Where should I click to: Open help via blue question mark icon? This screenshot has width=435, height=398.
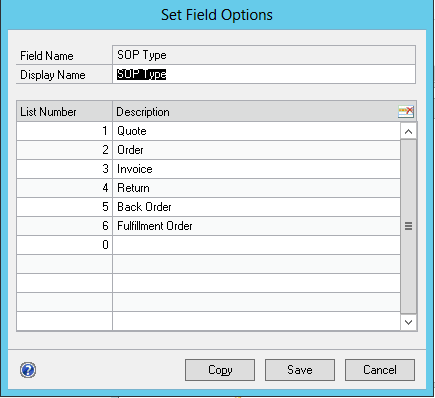tap(28, 370)
